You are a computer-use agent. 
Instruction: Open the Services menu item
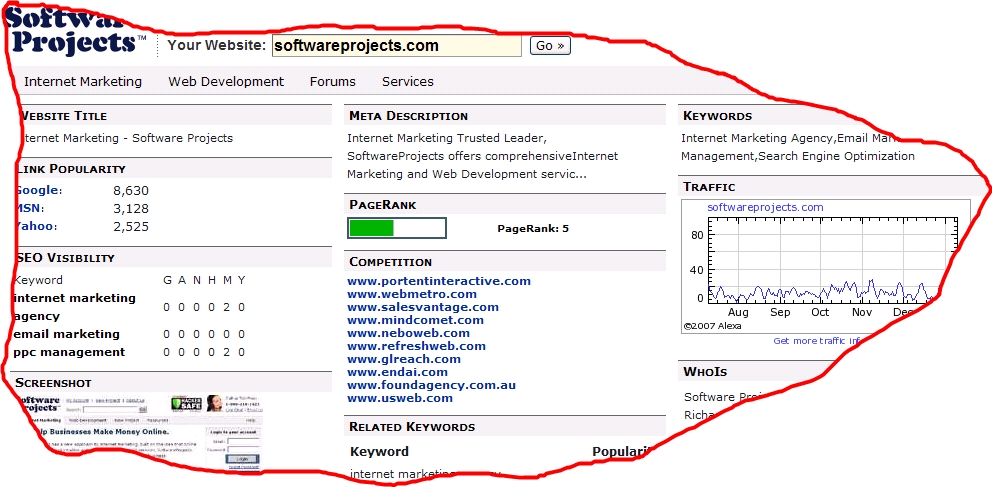408,82
